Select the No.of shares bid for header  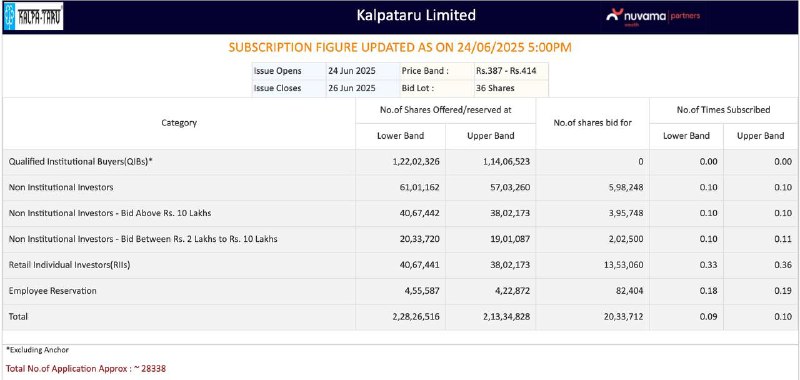point(592,123)
